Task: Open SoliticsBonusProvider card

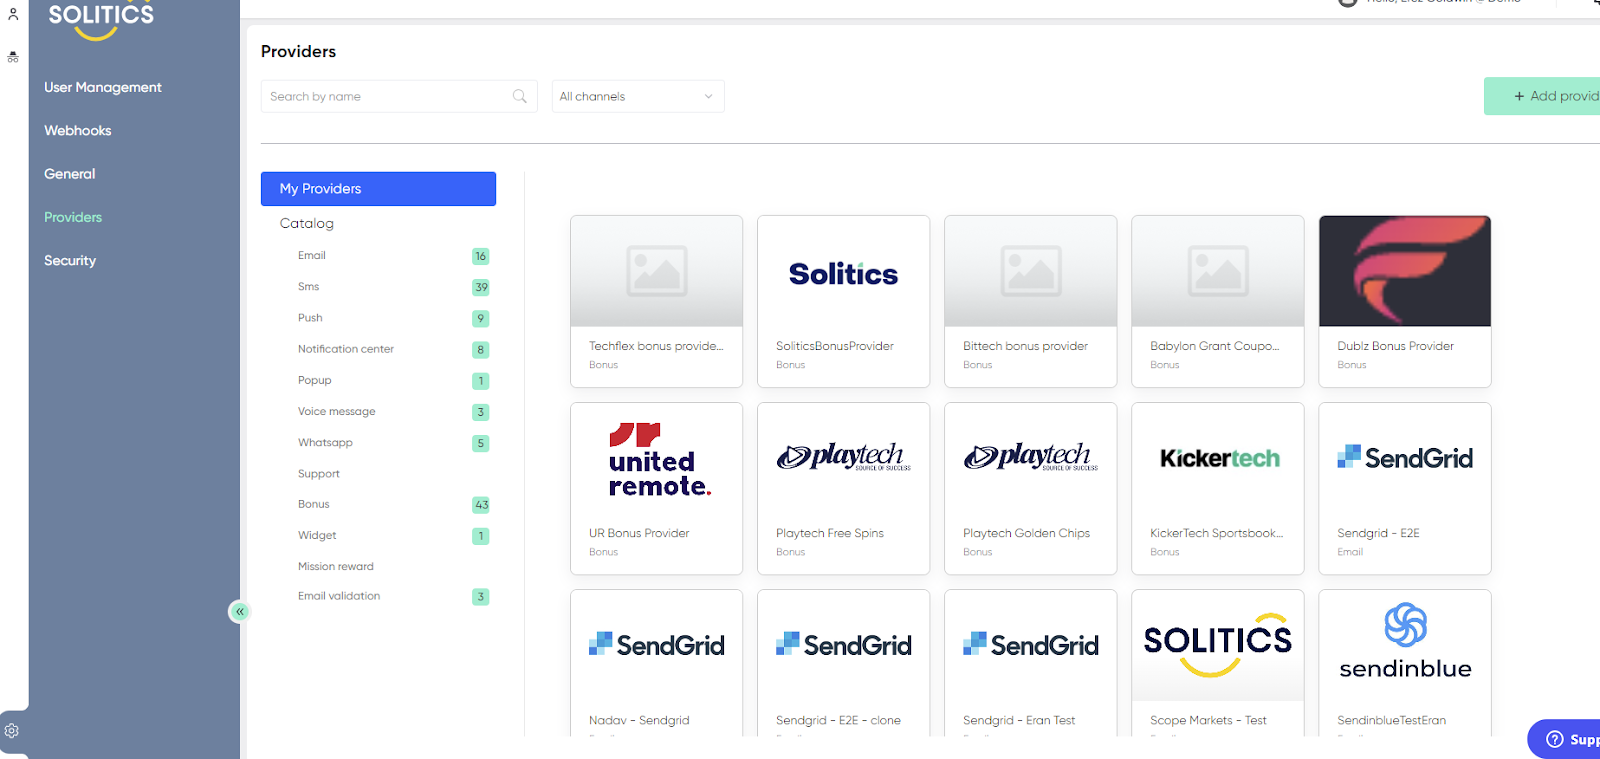Action: pyautogui.click(x=843, y=301)
